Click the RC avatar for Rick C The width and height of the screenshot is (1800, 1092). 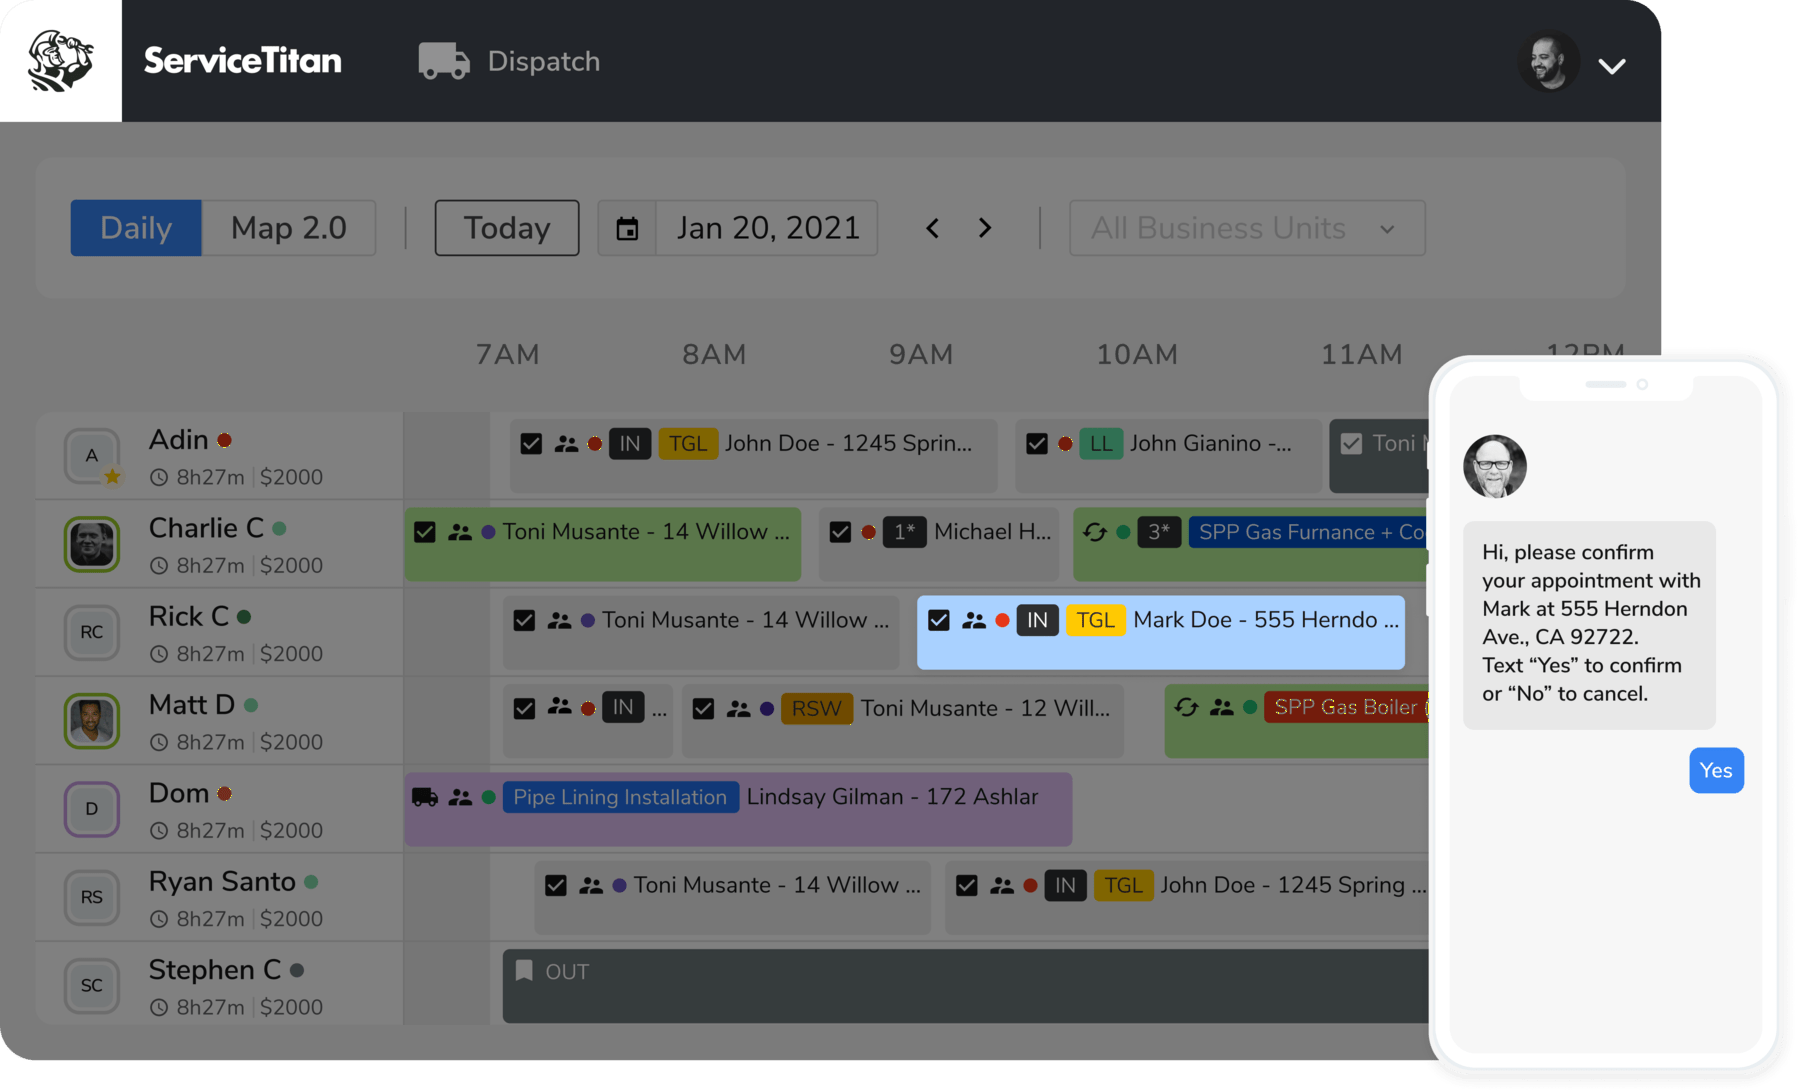tap(92, 632)
